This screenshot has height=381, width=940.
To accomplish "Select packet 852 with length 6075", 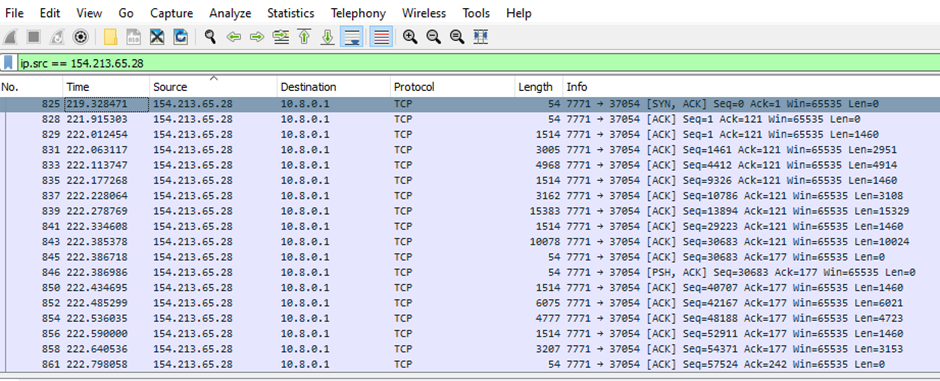I will click(470, 303).
